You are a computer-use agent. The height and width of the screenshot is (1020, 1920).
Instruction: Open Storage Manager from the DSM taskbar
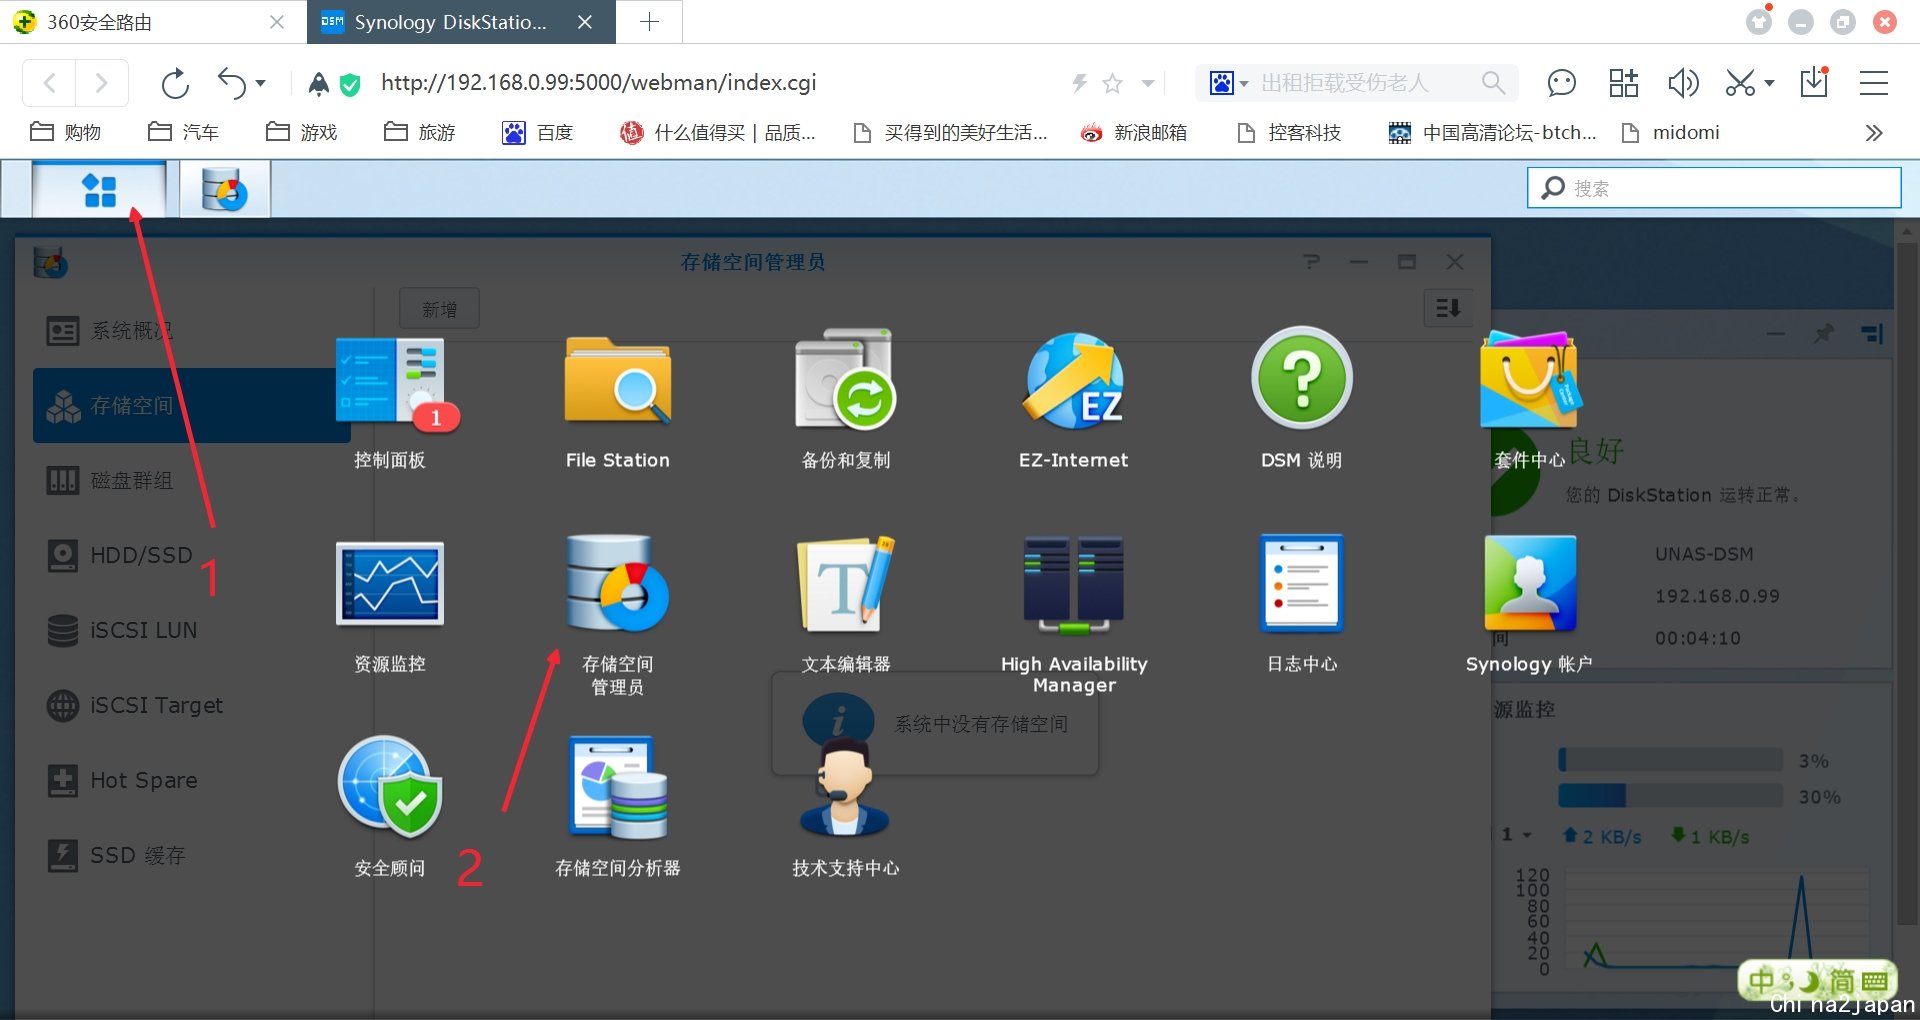225,190
